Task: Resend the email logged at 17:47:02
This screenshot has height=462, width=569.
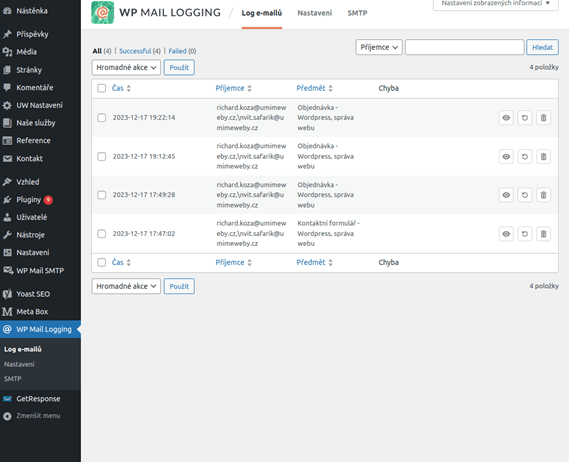Action: [525, 234]
